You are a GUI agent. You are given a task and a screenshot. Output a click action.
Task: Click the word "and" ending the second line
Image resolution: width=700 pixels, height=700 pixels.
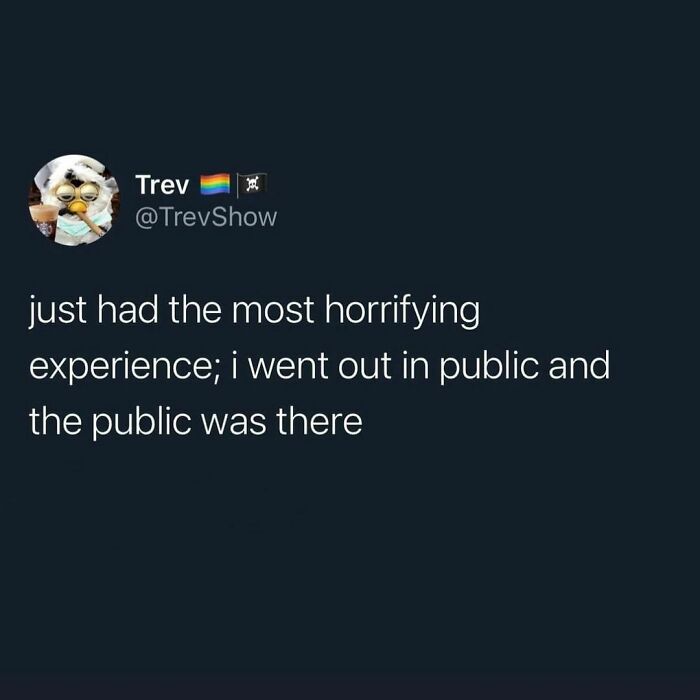click(579, 365)
